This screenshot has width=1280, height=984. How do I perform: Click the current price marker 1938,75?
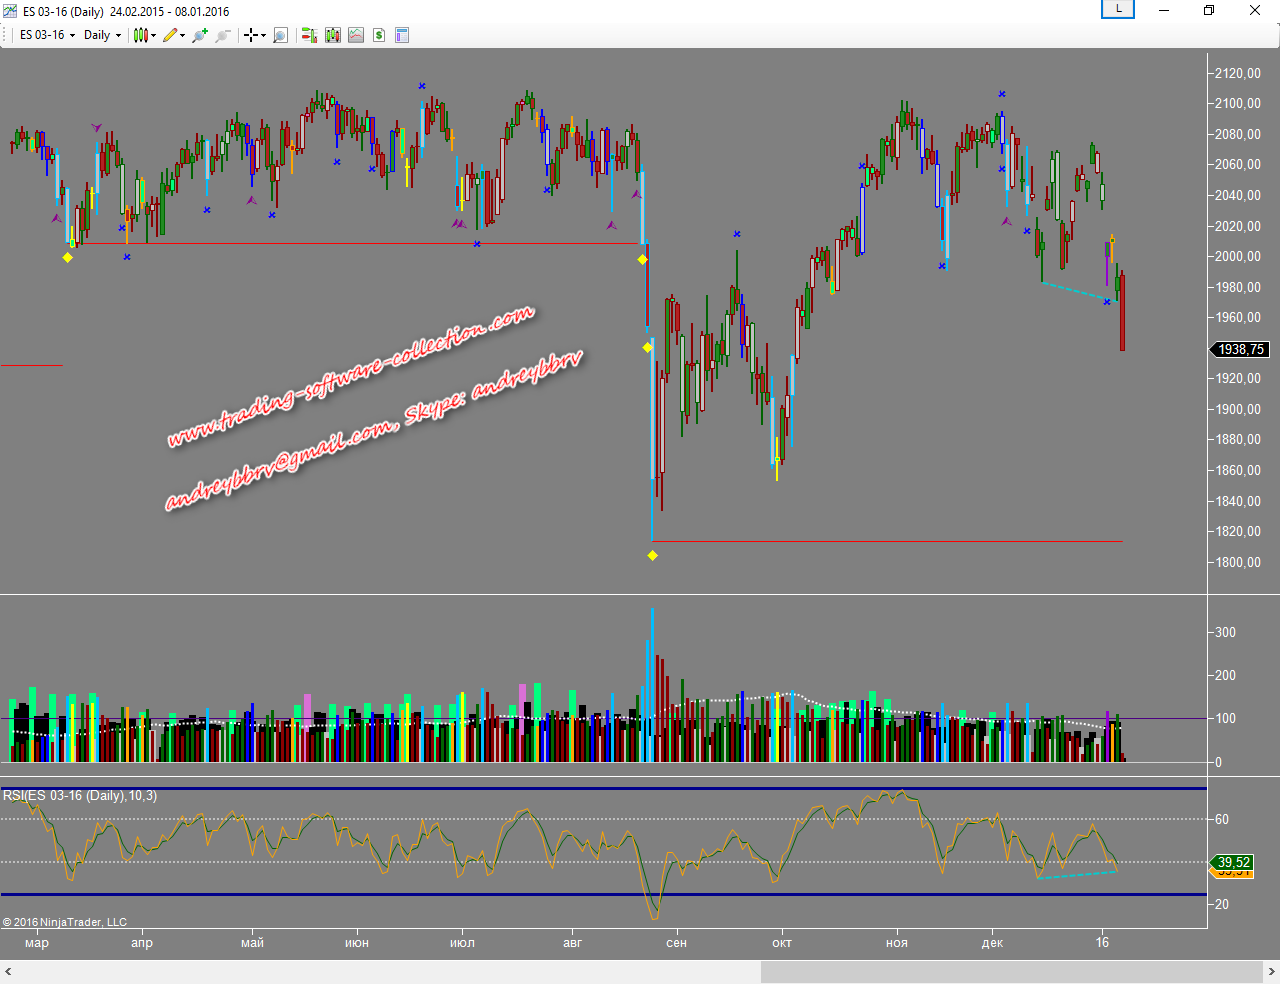pyautogui.click(x=1240, y=349)
